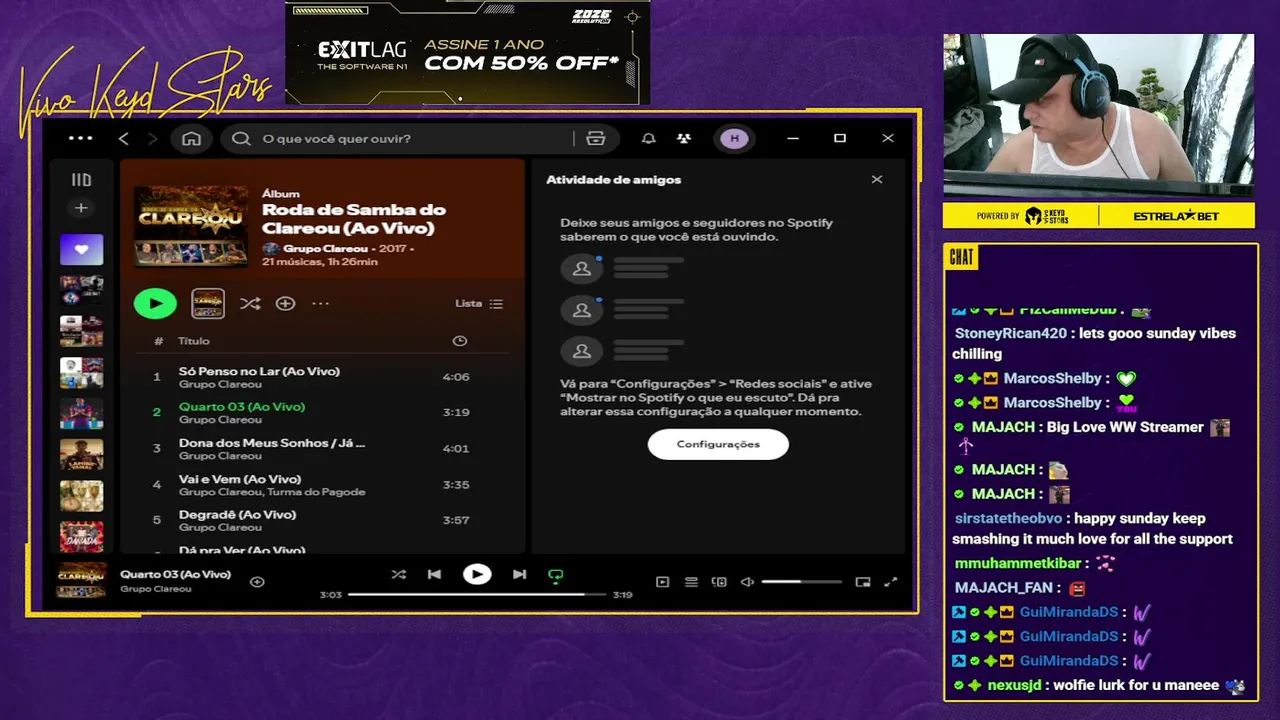Click small album preview thumbnail next to play
Screen dimensions: 1280x720
pyautogui.click(x=208, y=303)
